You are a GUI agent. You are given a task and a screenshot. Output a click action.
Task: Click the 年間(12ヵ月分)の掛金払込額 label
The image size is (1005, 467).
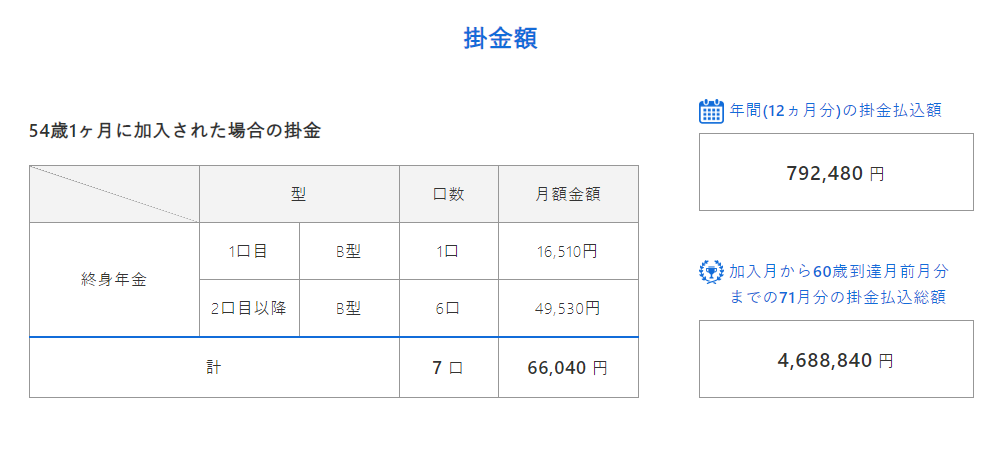coord(835,110)
